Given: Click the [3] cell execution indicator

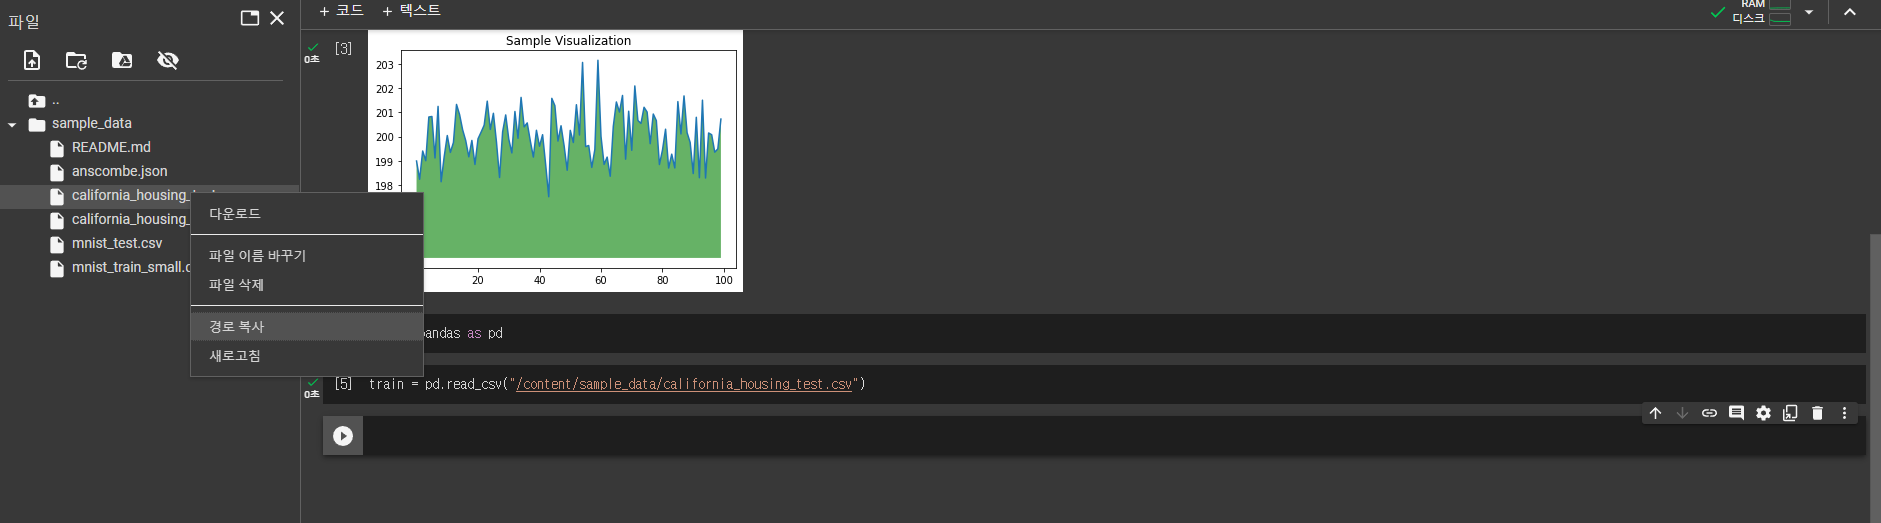Looking at the screenshot, I should (x=343, y=48).
